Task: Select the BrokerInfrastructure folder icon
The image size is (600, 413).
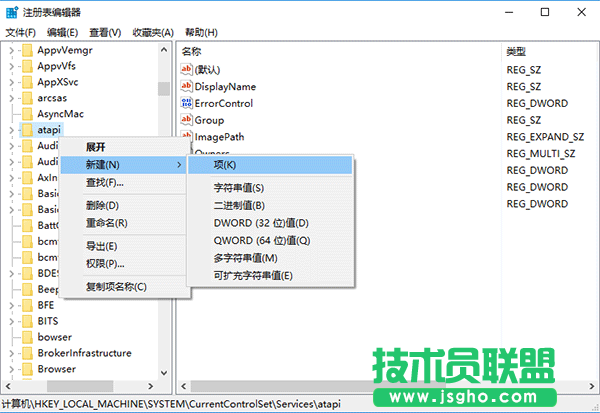Action: (27, 353)
